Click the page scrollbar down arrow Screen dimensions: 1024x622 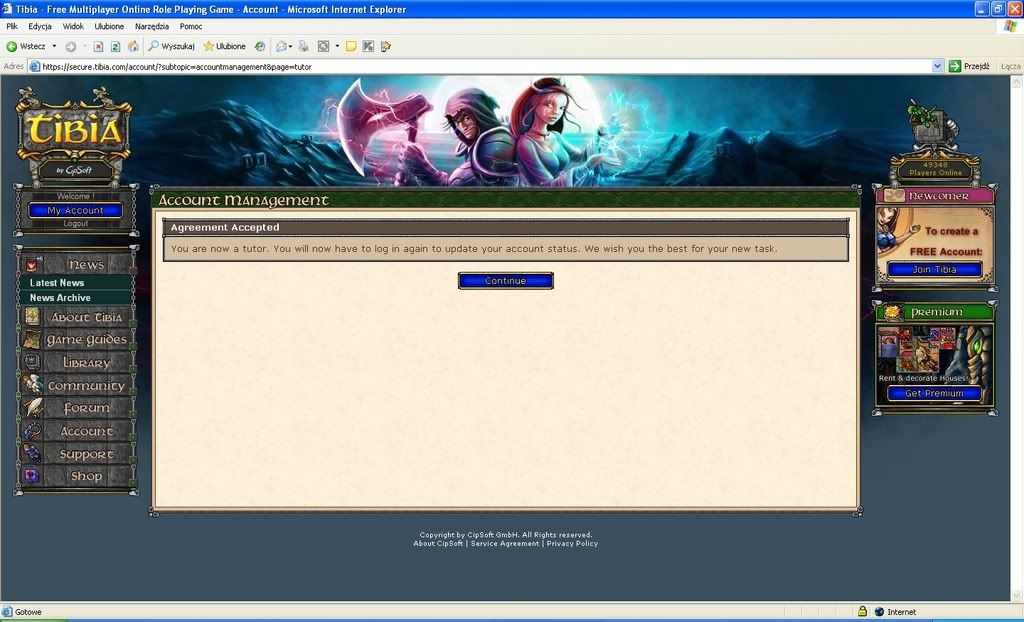[1016, 595]
